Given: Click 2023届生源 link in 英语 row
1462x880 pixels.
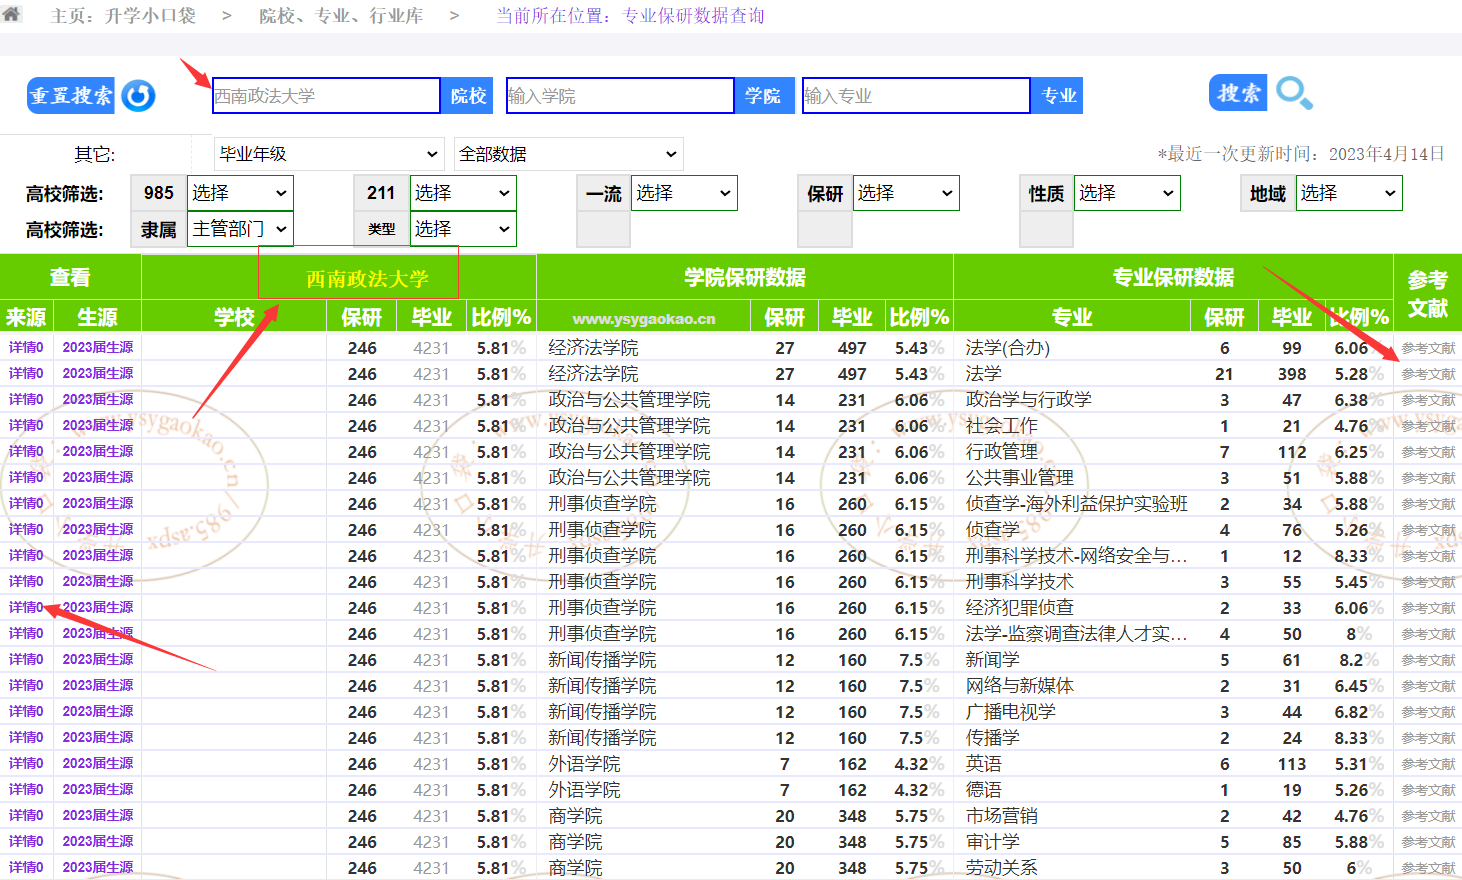Looking at the screenshot, I should (98, 764).
